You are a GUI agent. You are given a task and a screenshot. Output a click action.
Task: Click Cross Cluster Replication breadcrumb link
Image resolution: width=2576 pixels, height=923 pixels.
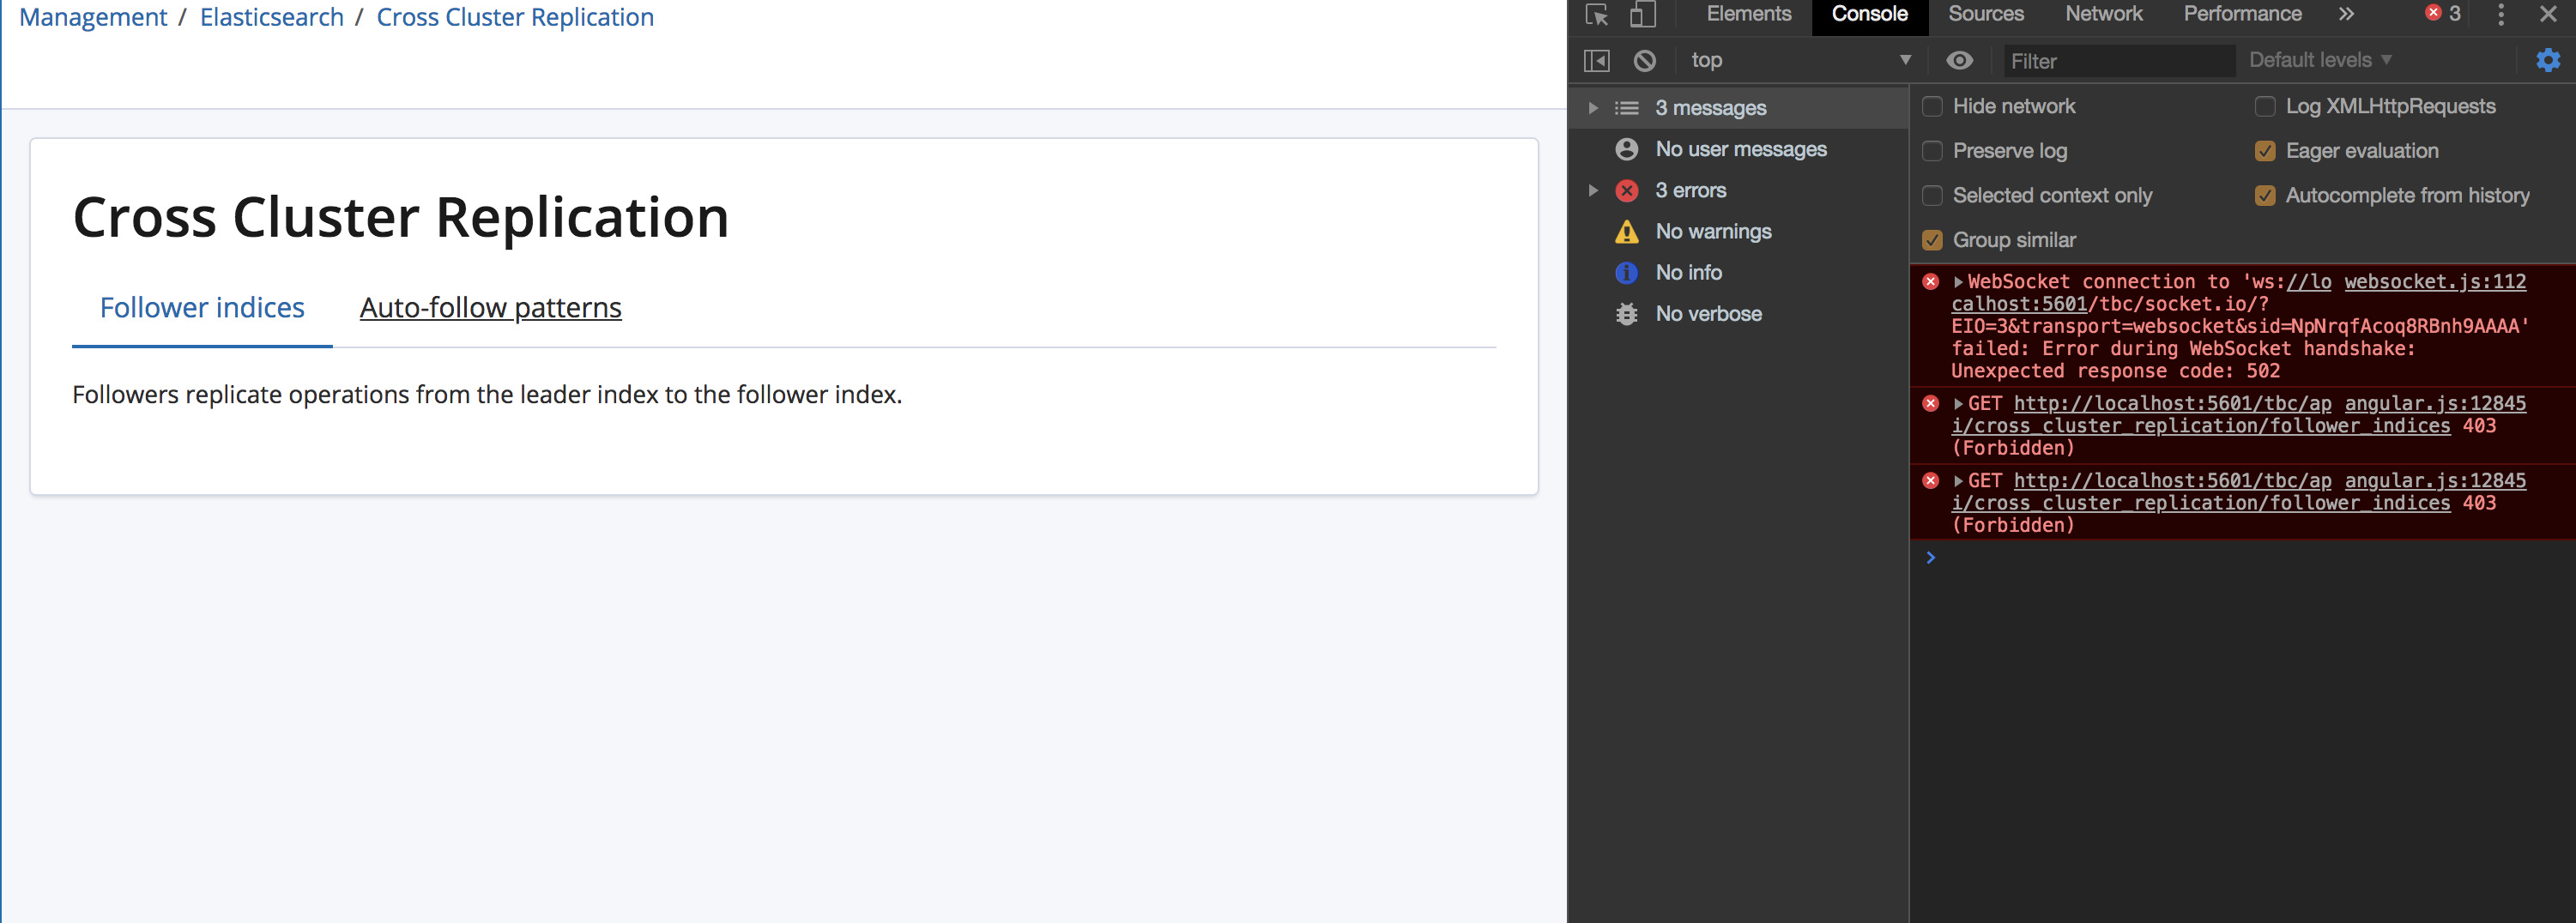pos(515,17)
